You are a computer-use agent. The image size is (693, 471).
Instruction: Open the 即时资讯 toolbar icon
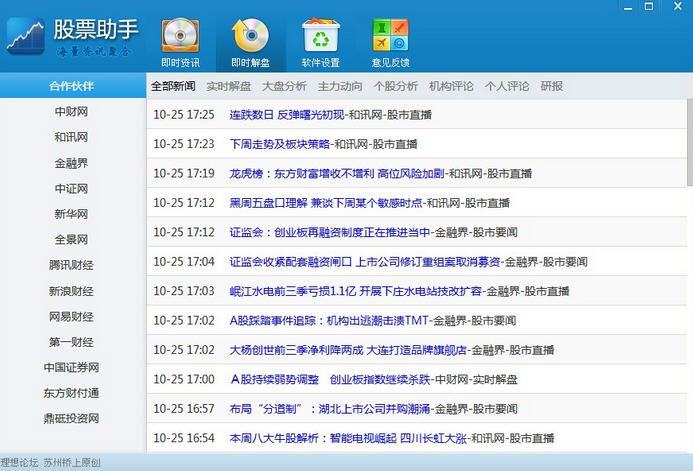point(180,36)
